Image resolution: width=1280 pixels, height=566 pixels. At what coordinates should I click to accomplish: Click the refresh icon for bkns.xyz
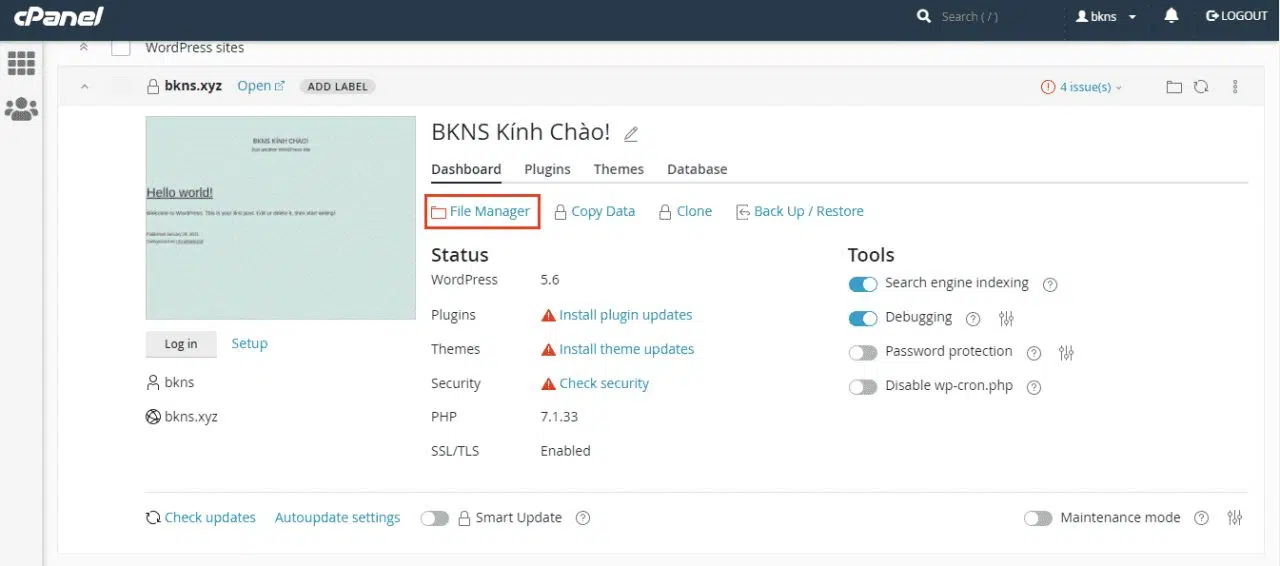1201,87
